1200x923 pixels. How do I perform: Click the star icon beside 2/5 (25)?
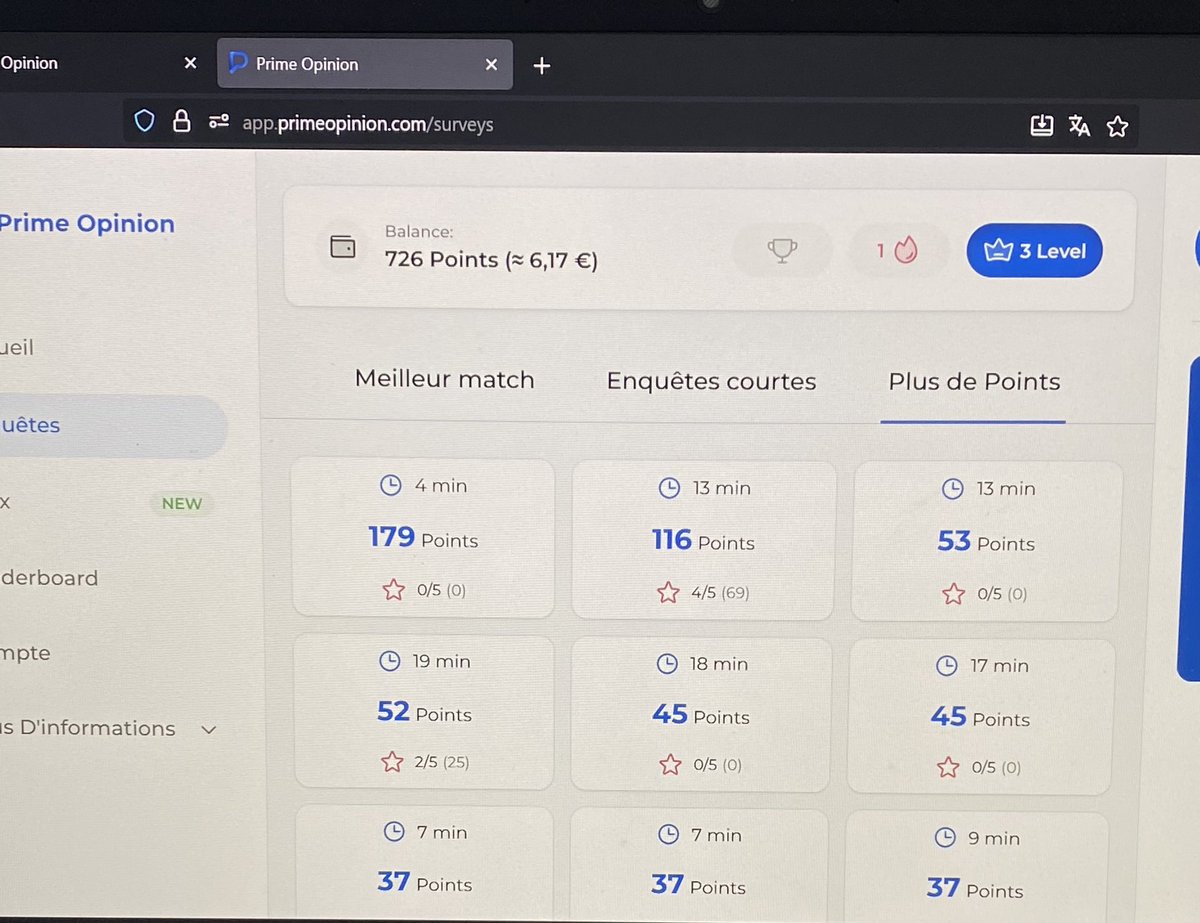[x=391, y=763]
